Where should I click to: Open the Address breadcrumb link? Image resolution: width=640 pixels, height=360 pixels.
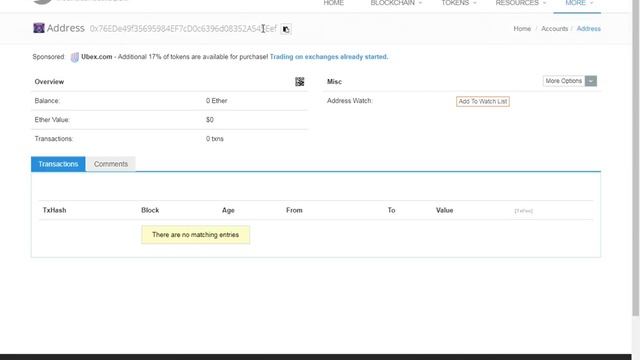pos(588,29)
